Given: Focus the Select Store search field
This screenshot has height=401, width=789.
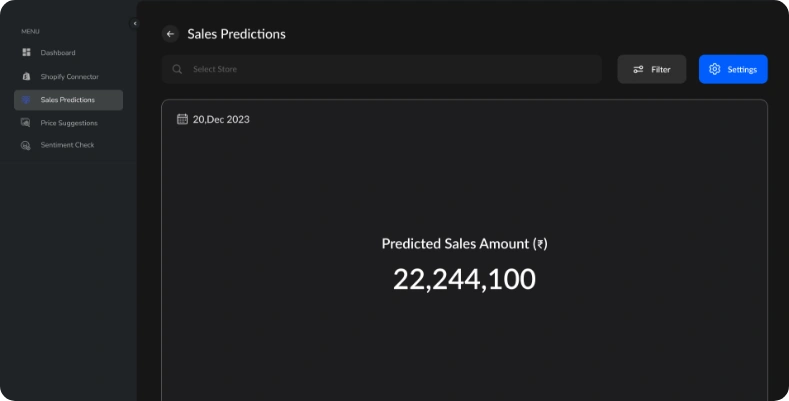Looking at the screenshot, I should [390, 70].
